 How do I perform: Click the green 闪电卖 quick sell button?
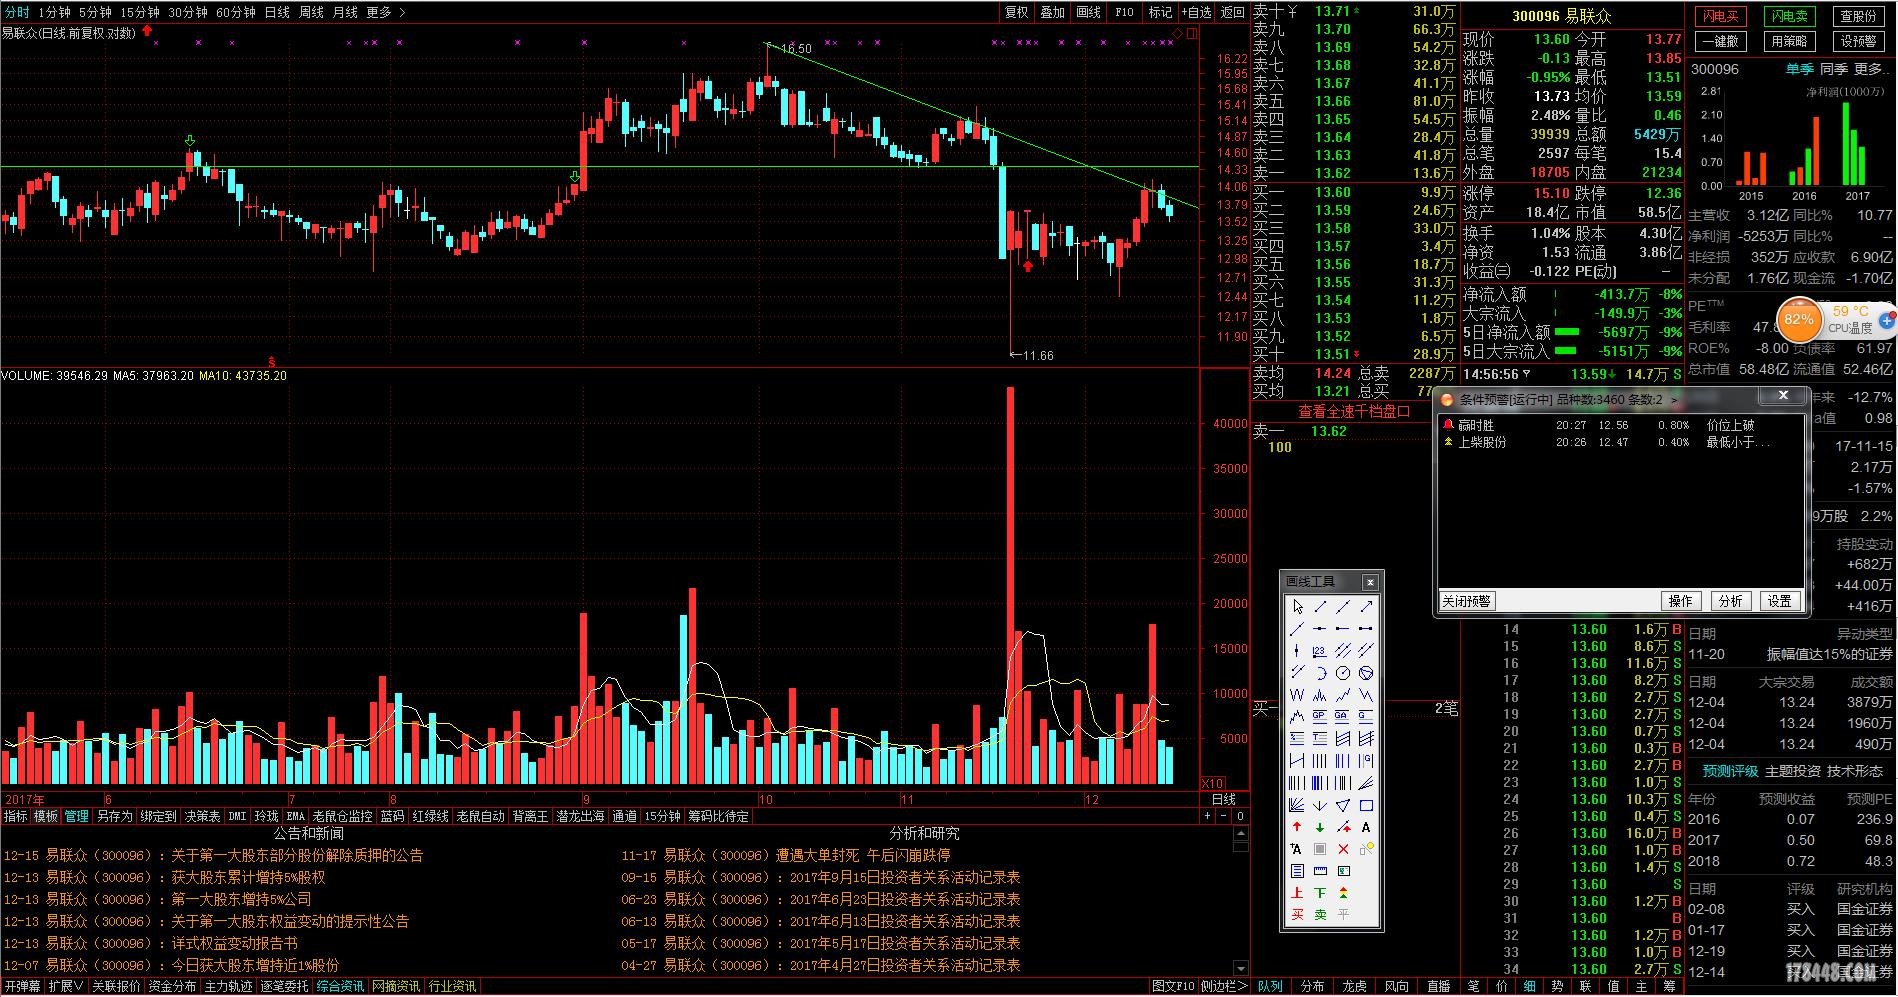pyautogui.click(x=1789, y=16)
